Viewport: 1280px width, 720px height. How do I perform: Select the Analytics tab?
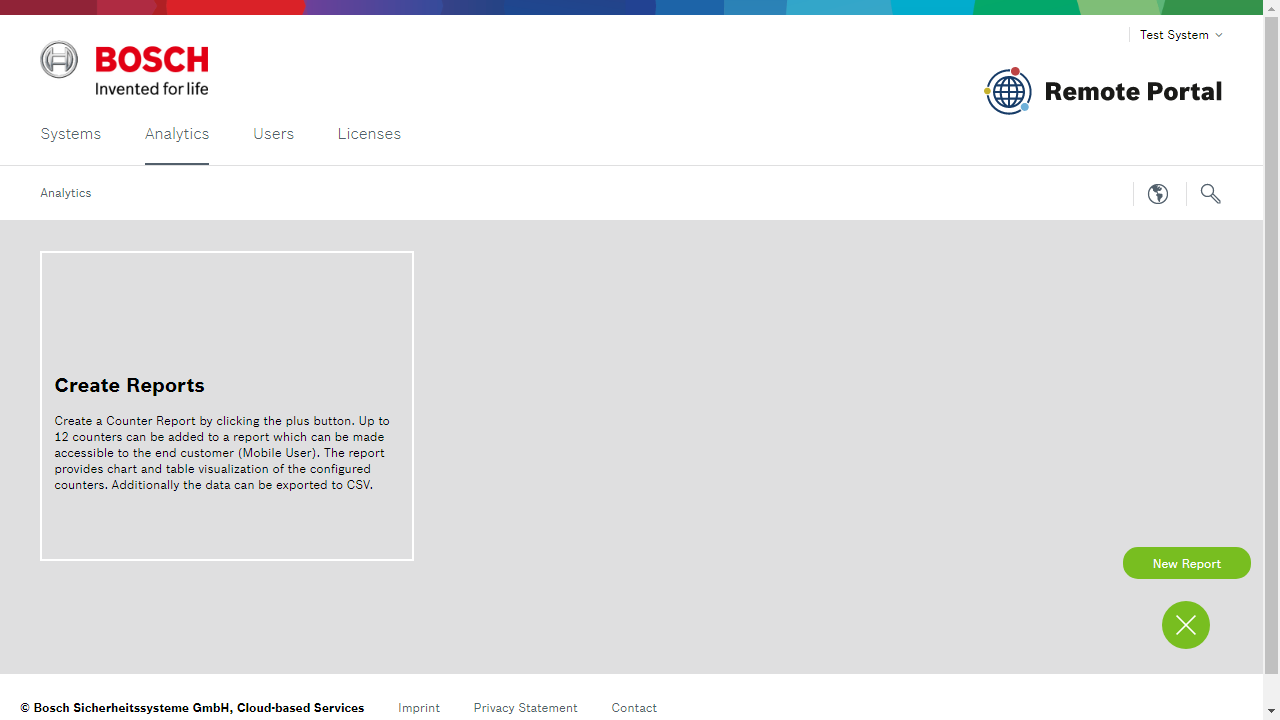tap(177, 134)
